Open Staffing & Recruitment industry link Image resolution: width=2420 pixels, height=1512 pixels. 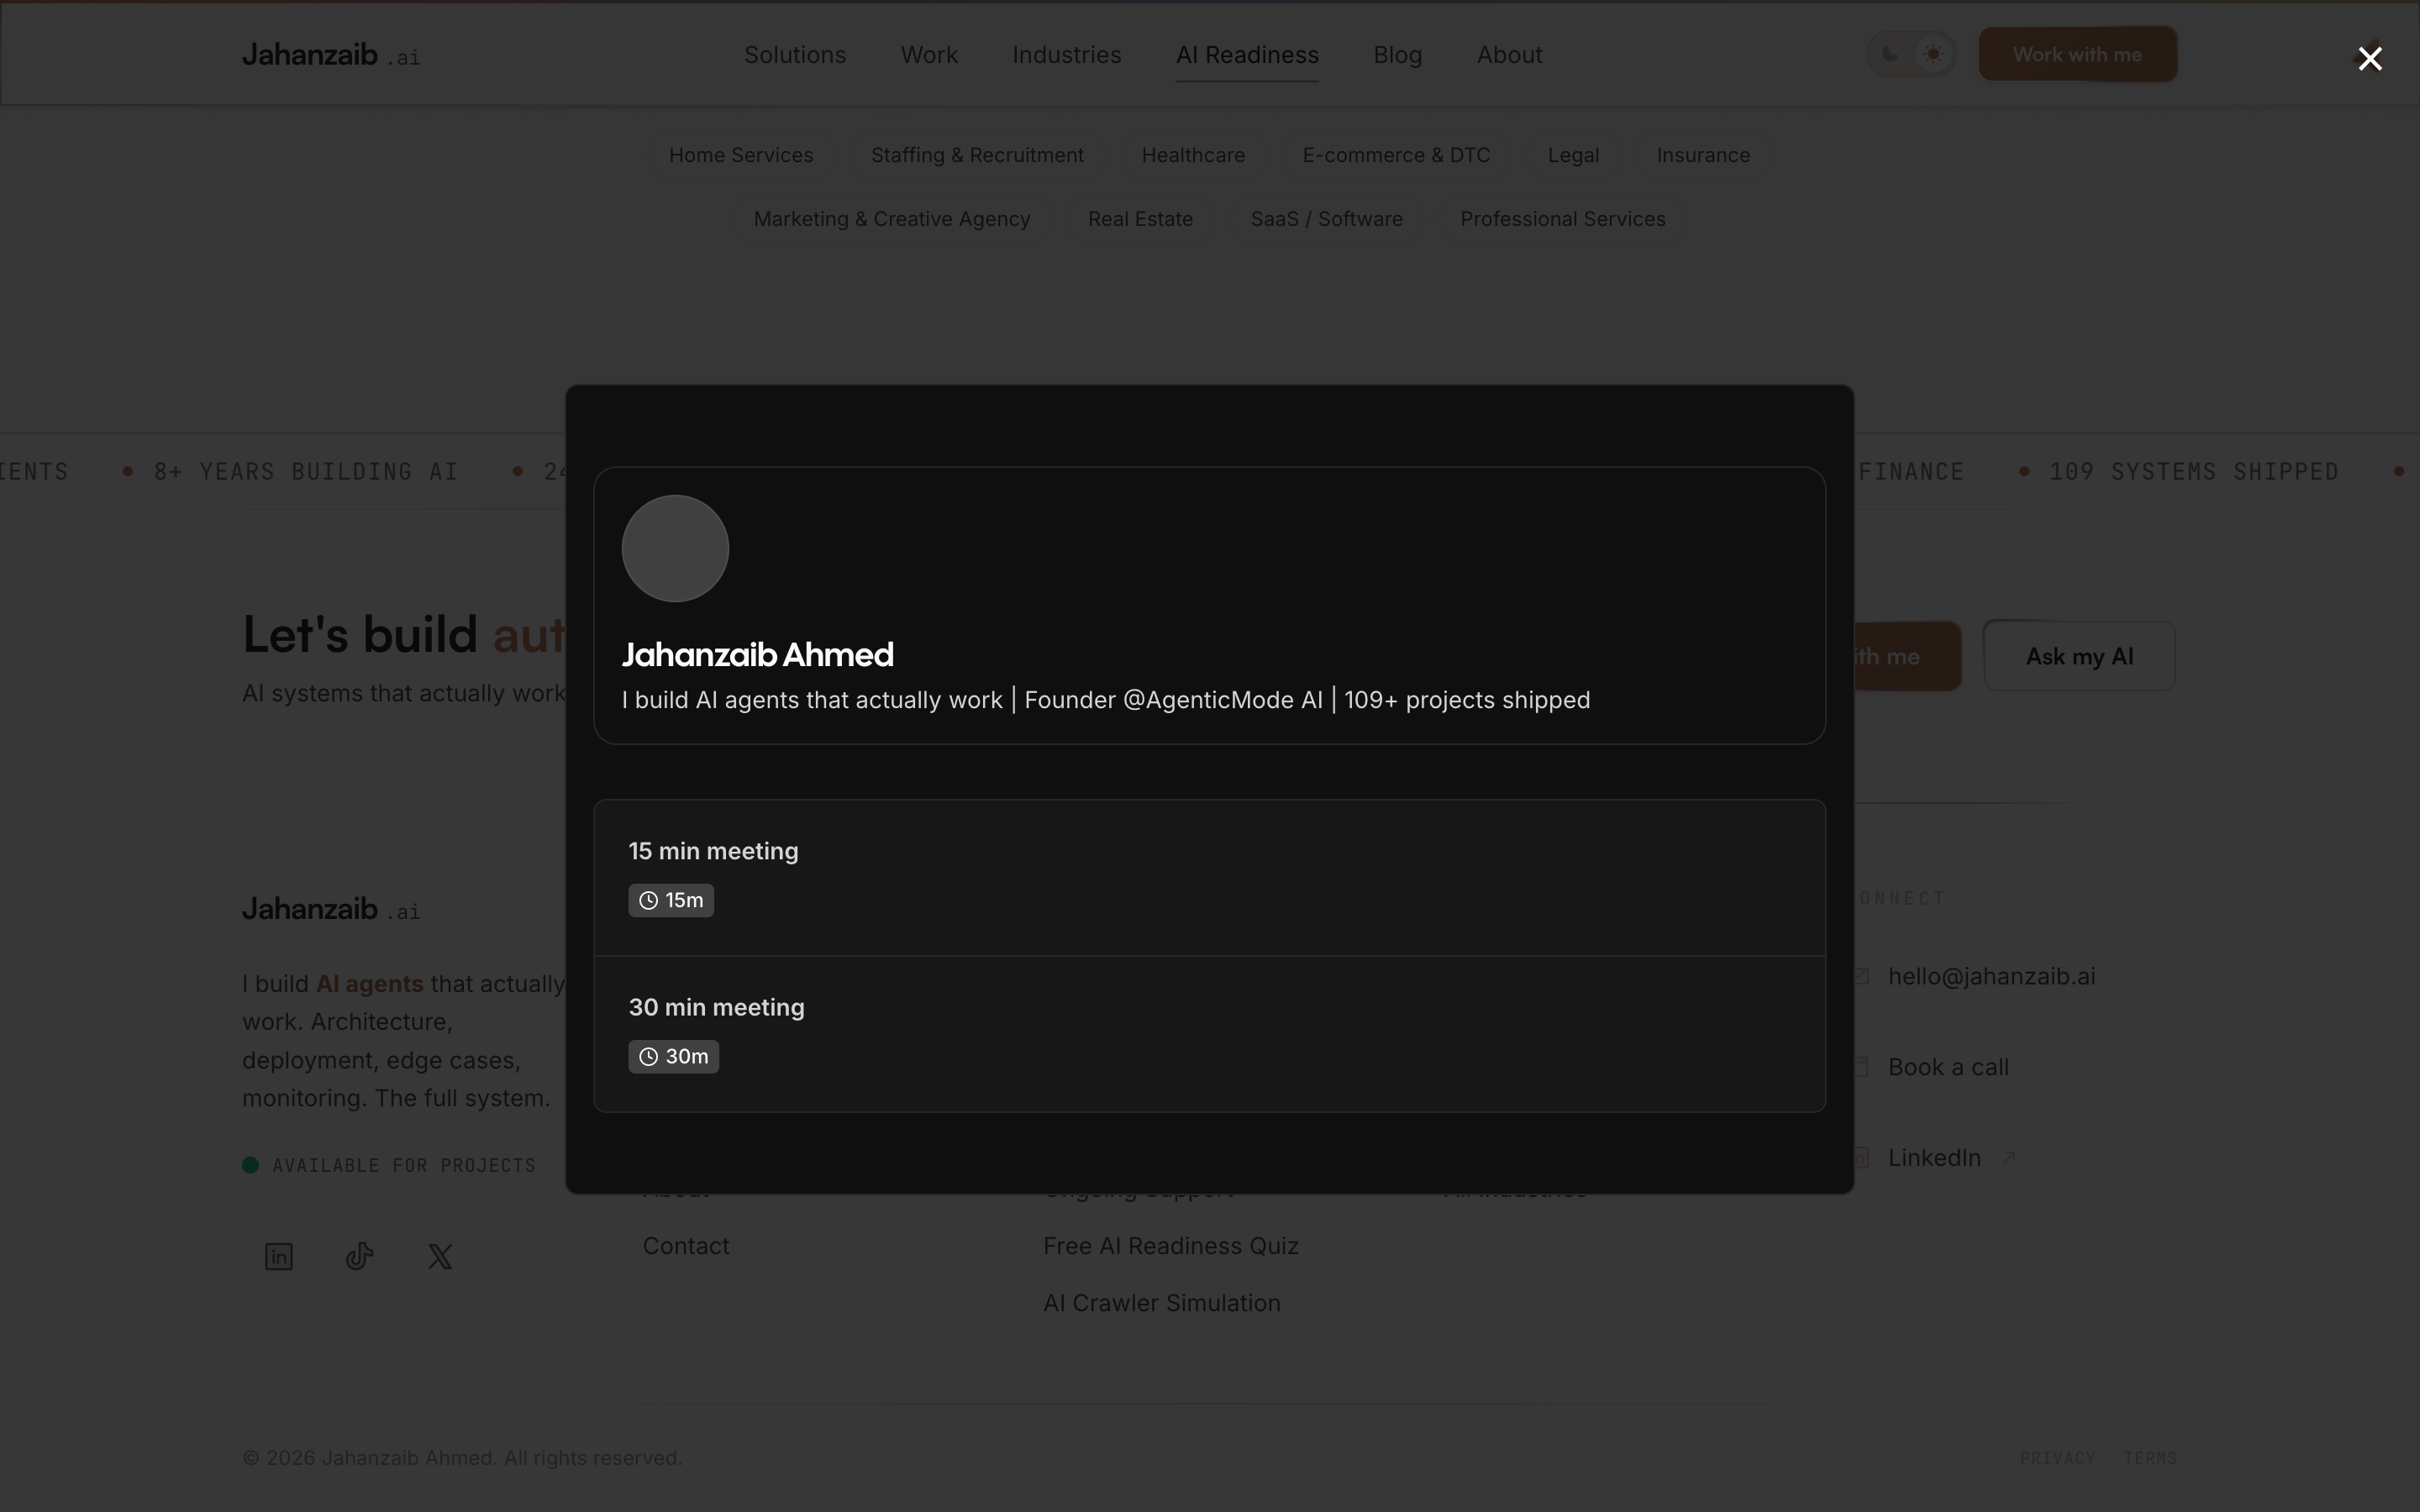977,155
